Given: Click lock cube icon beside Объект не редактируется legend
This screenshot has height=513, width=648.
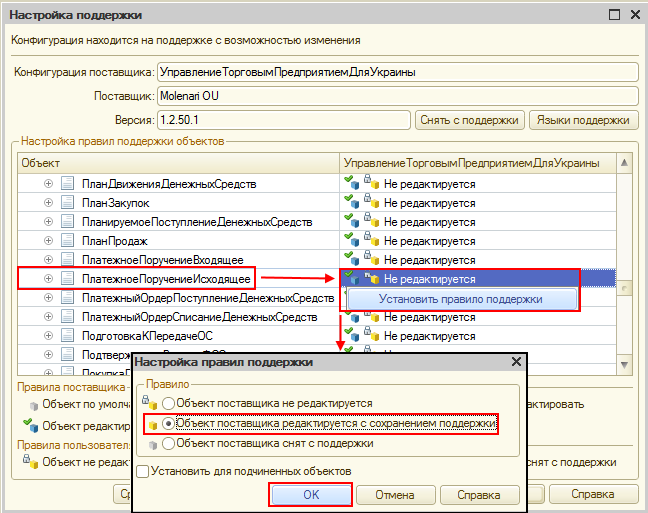Looking at the screenshot, I should coord(31,461).
